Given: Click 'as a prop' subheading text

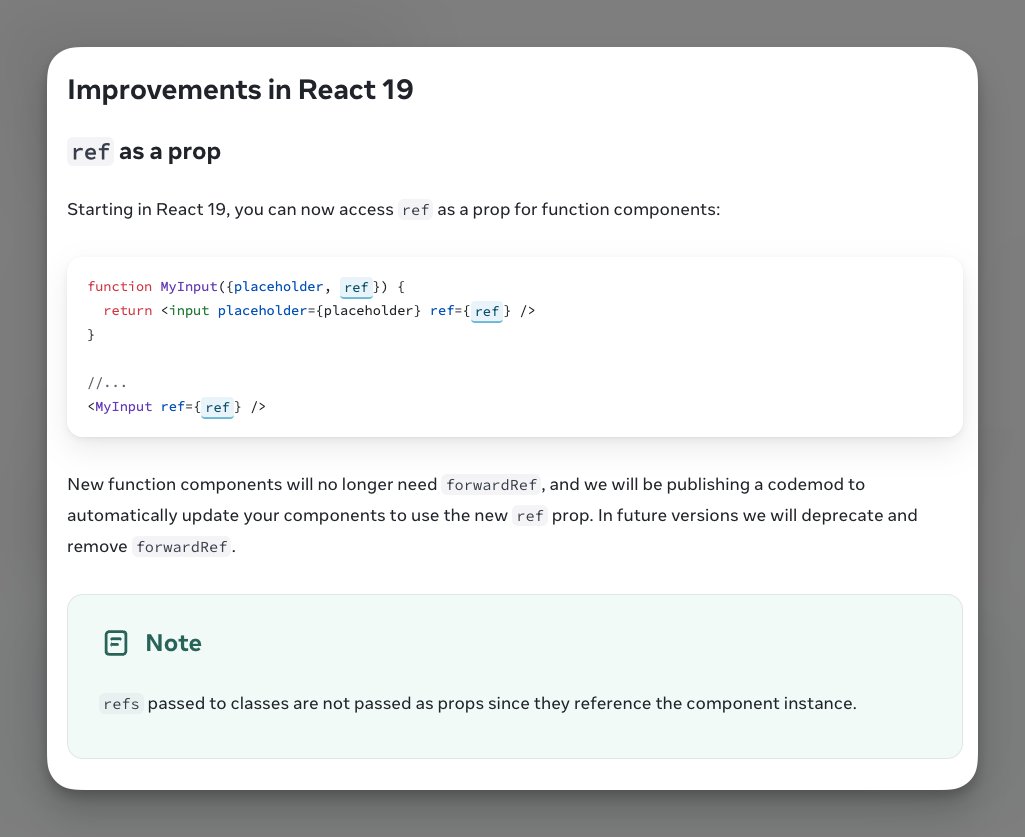Looking at the screenshot, I should tap(170, 152).
